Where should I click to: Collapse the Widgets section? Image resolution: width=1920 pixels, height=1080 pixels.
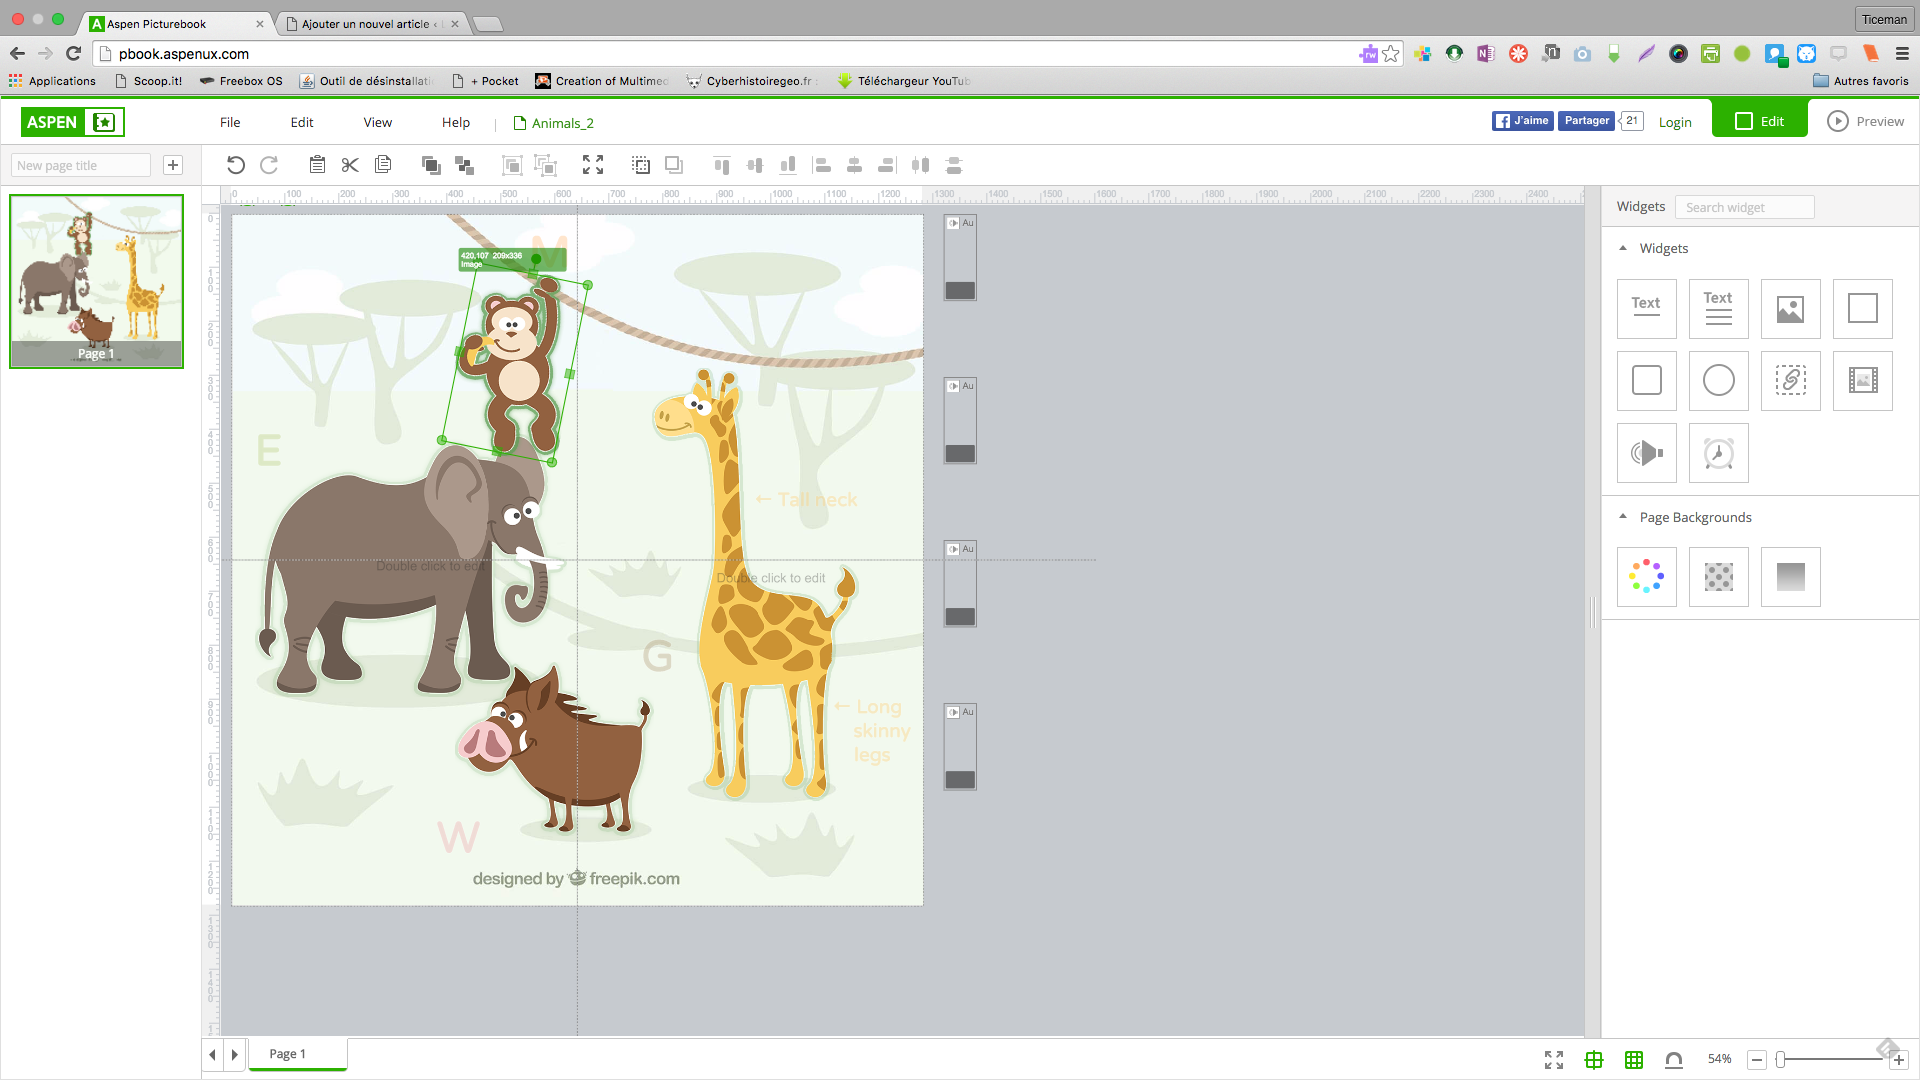1623,248
